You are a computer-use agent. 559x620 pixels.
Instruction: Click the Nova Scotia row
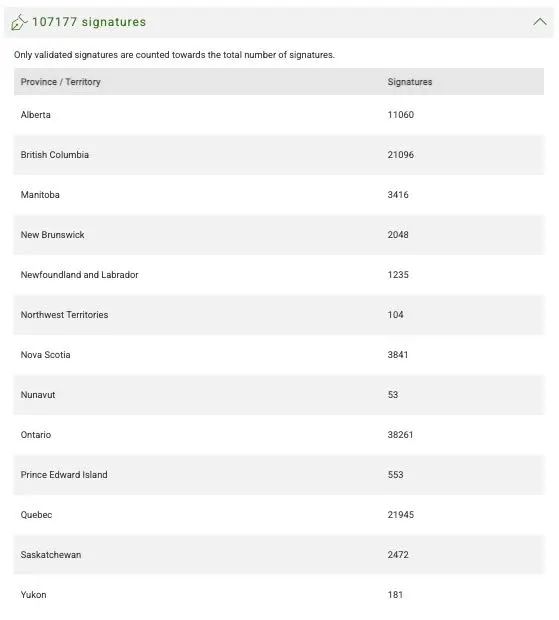point(279,355)
